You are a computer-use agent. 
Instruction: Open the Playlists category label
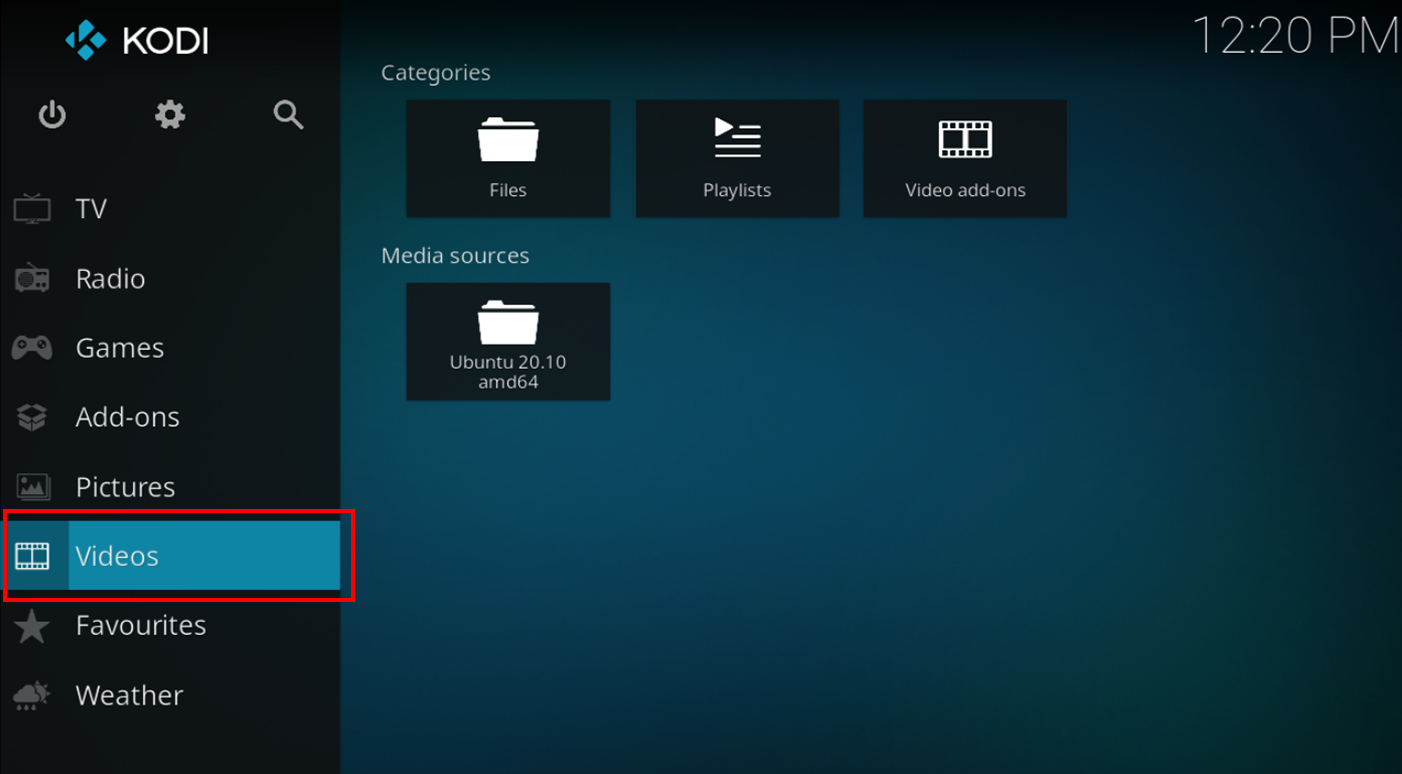tap(737, 190)
